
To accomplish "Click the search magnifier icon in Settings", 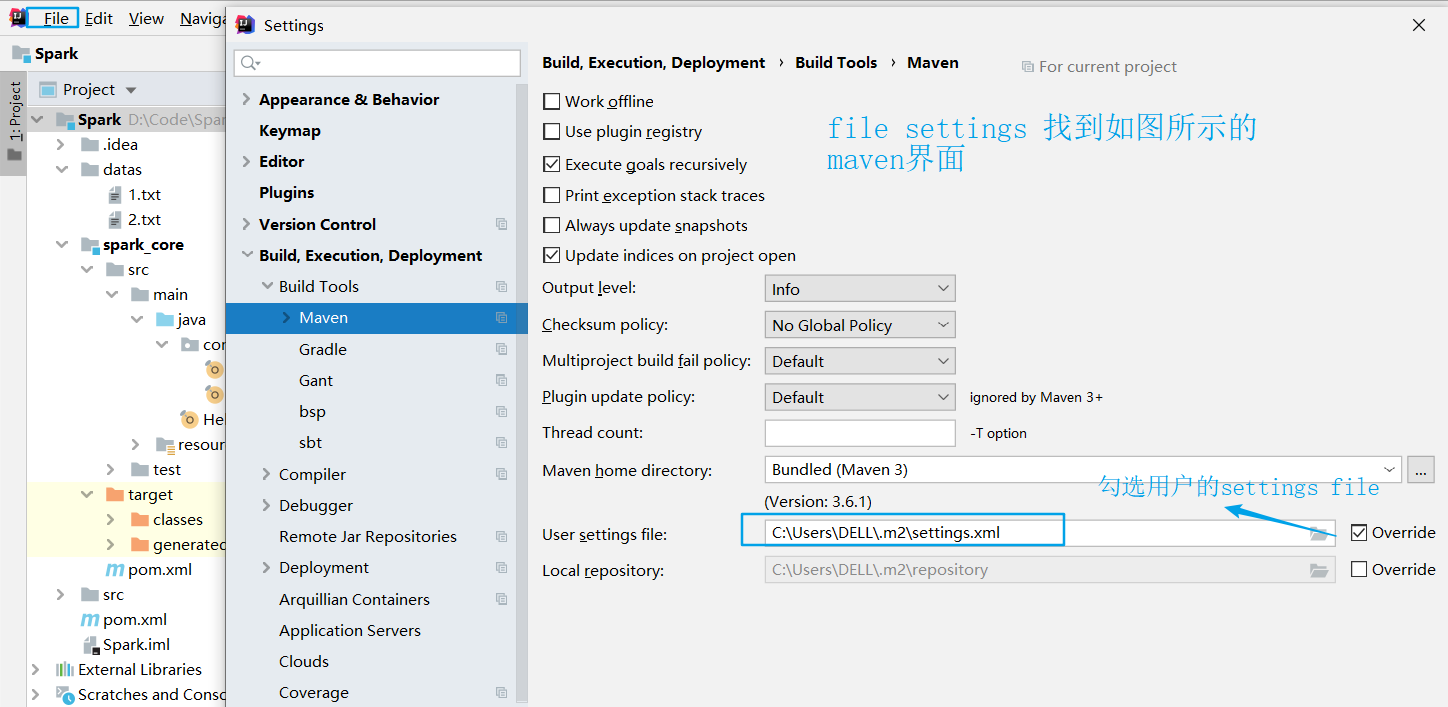I will tap(249, 63).
